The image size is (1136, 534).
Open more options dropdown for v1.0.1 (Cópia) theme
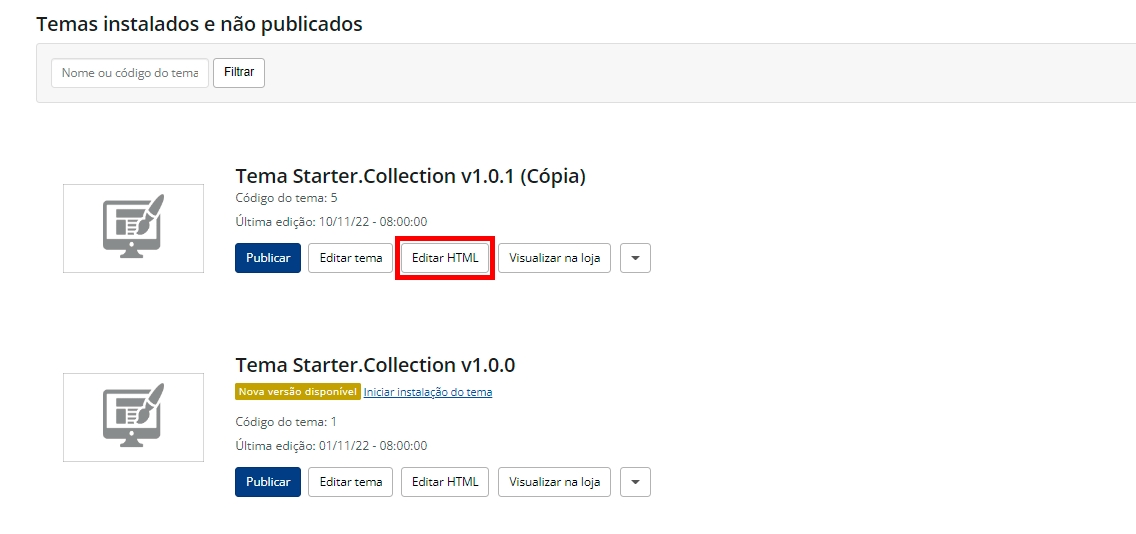(x=635, y=258)
